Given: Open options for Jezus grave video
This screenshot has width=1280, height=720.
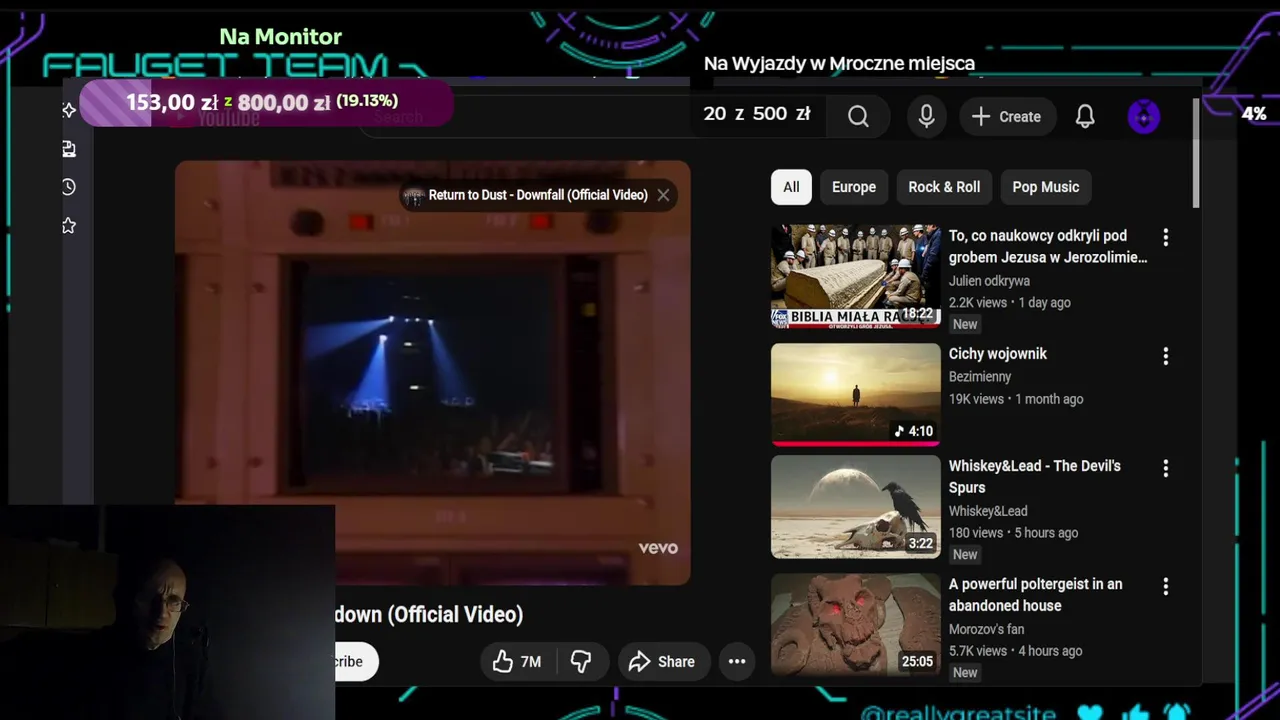Looking at the screenshot, I should tap(1165, 237).
